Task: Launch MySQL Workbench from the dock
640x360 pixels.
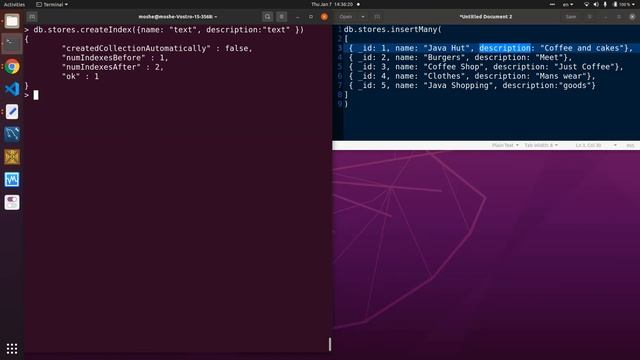Action: tap(12, 134)
